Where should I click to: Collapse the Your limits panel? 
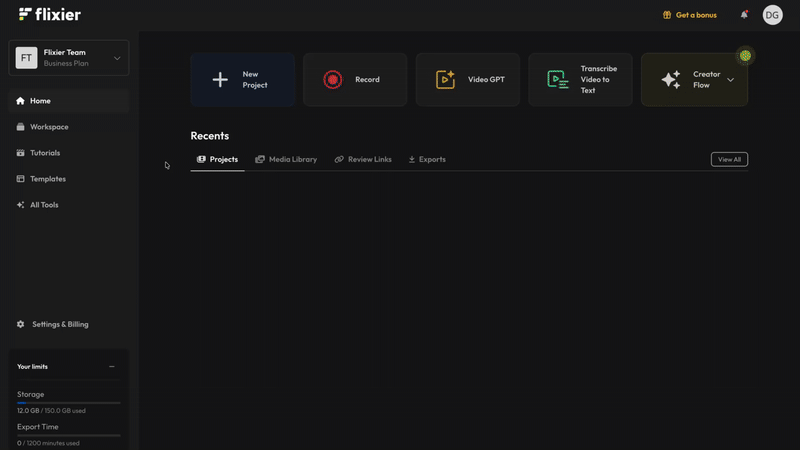click(111, 367)
